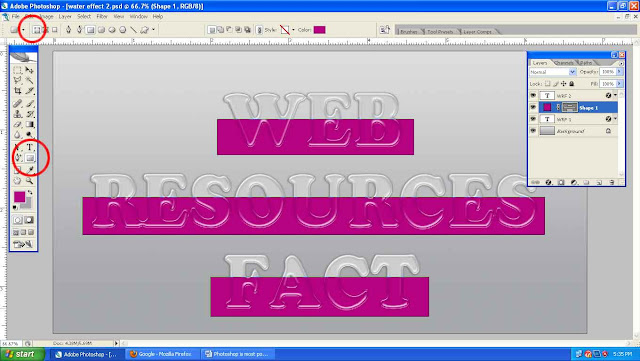Image resolution: width=640 pixels, height=361 pixels.
Task: Click Color swatch in options bar
Action: pyautogui.click(x=320, y=30)
